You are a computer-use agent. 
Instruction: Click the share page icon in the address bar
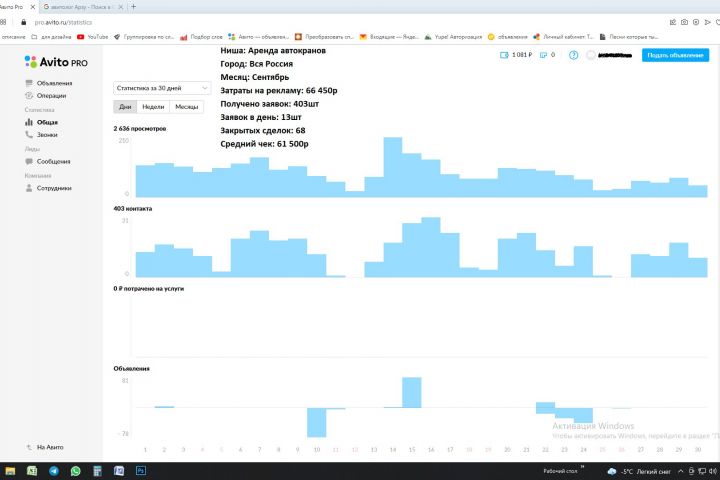(673, 22)
